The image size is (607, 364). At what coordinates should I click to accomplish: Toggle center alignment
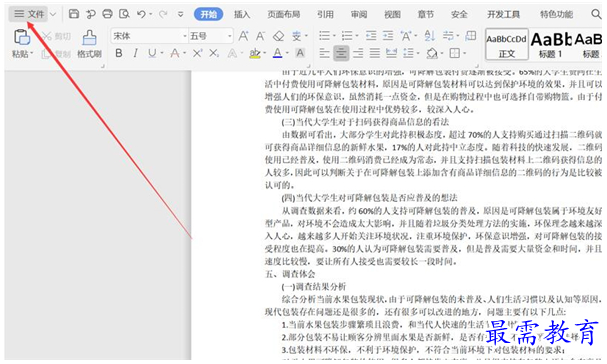coord(341,53)
